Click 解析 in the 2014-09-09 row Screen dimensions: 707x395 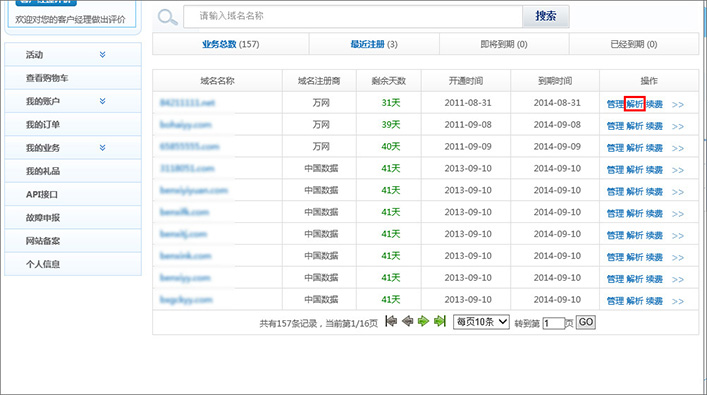click(x=635, y=148)
